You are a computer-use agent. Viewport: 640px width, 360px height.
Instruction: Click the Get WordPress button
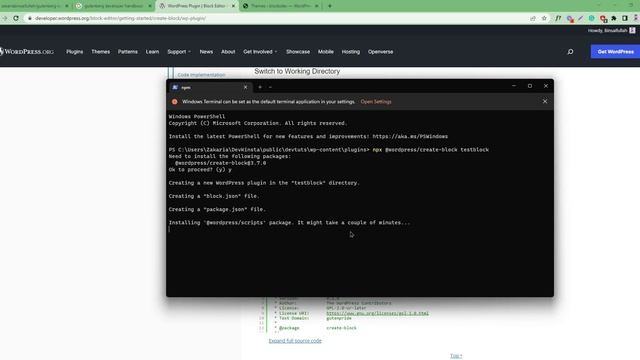(x=616, y=52)
